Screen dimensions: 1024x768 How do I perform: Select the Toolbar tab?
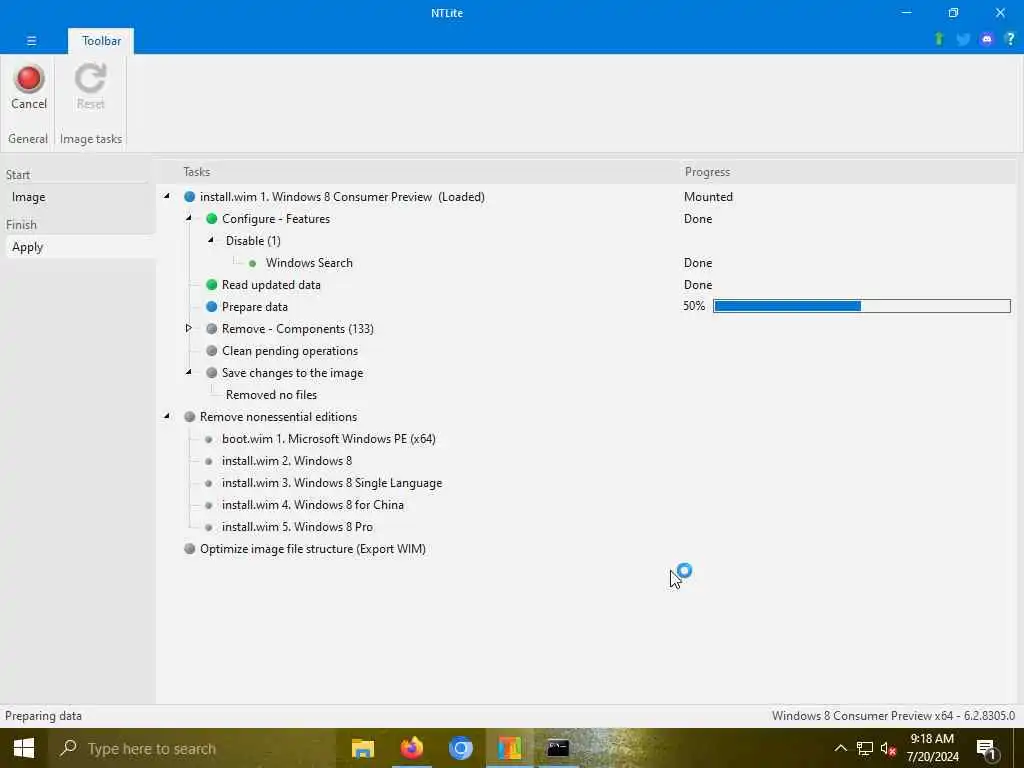(101, 40)
